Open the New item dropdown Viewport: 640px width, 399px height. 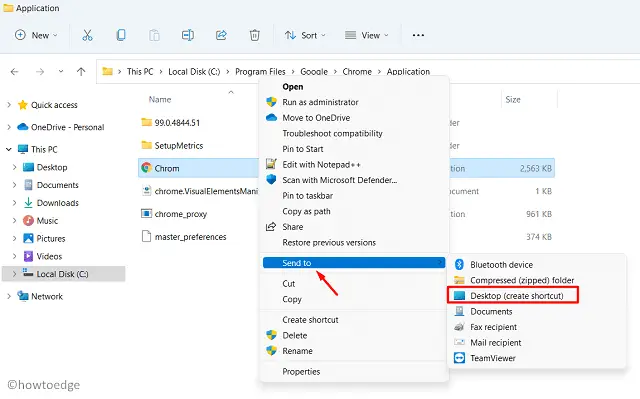click(x=36, y=35)
